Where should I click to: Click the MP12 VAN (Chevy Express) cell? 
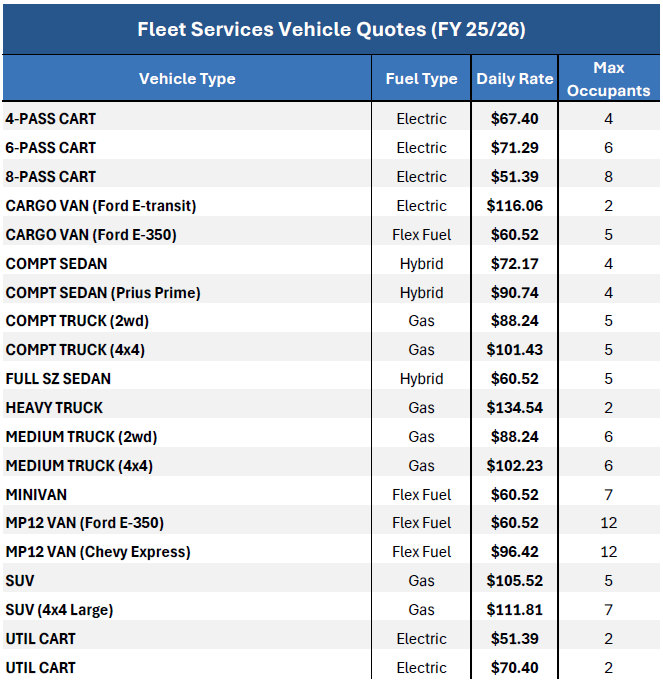click(x=98, y=552)
